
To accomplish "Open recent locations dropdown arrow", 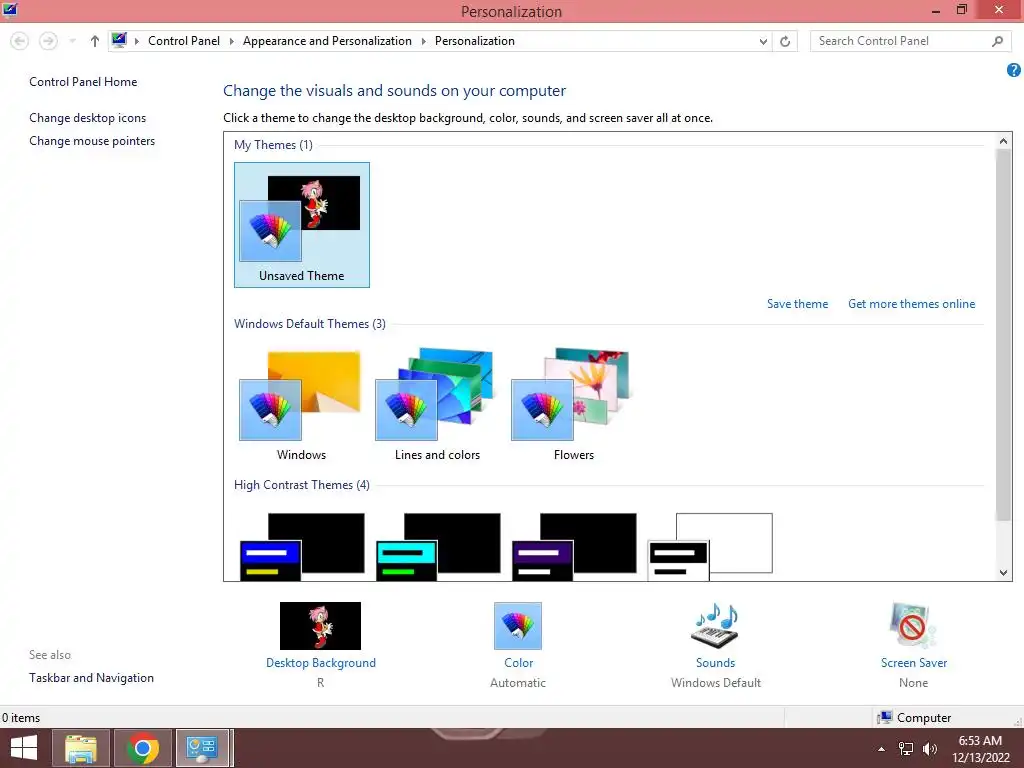I will click(72, 41).
